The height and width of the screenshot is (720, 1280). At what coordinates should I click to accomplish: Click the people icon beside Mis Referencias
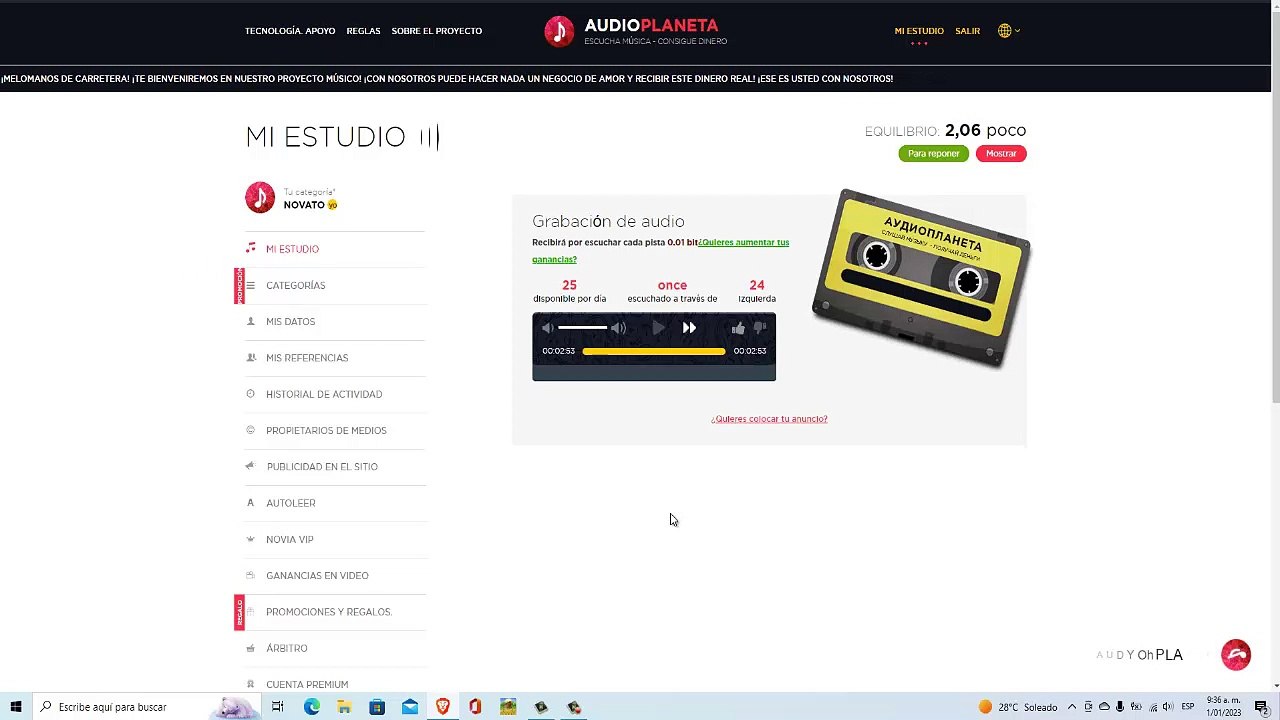click(x=250, y=357)
